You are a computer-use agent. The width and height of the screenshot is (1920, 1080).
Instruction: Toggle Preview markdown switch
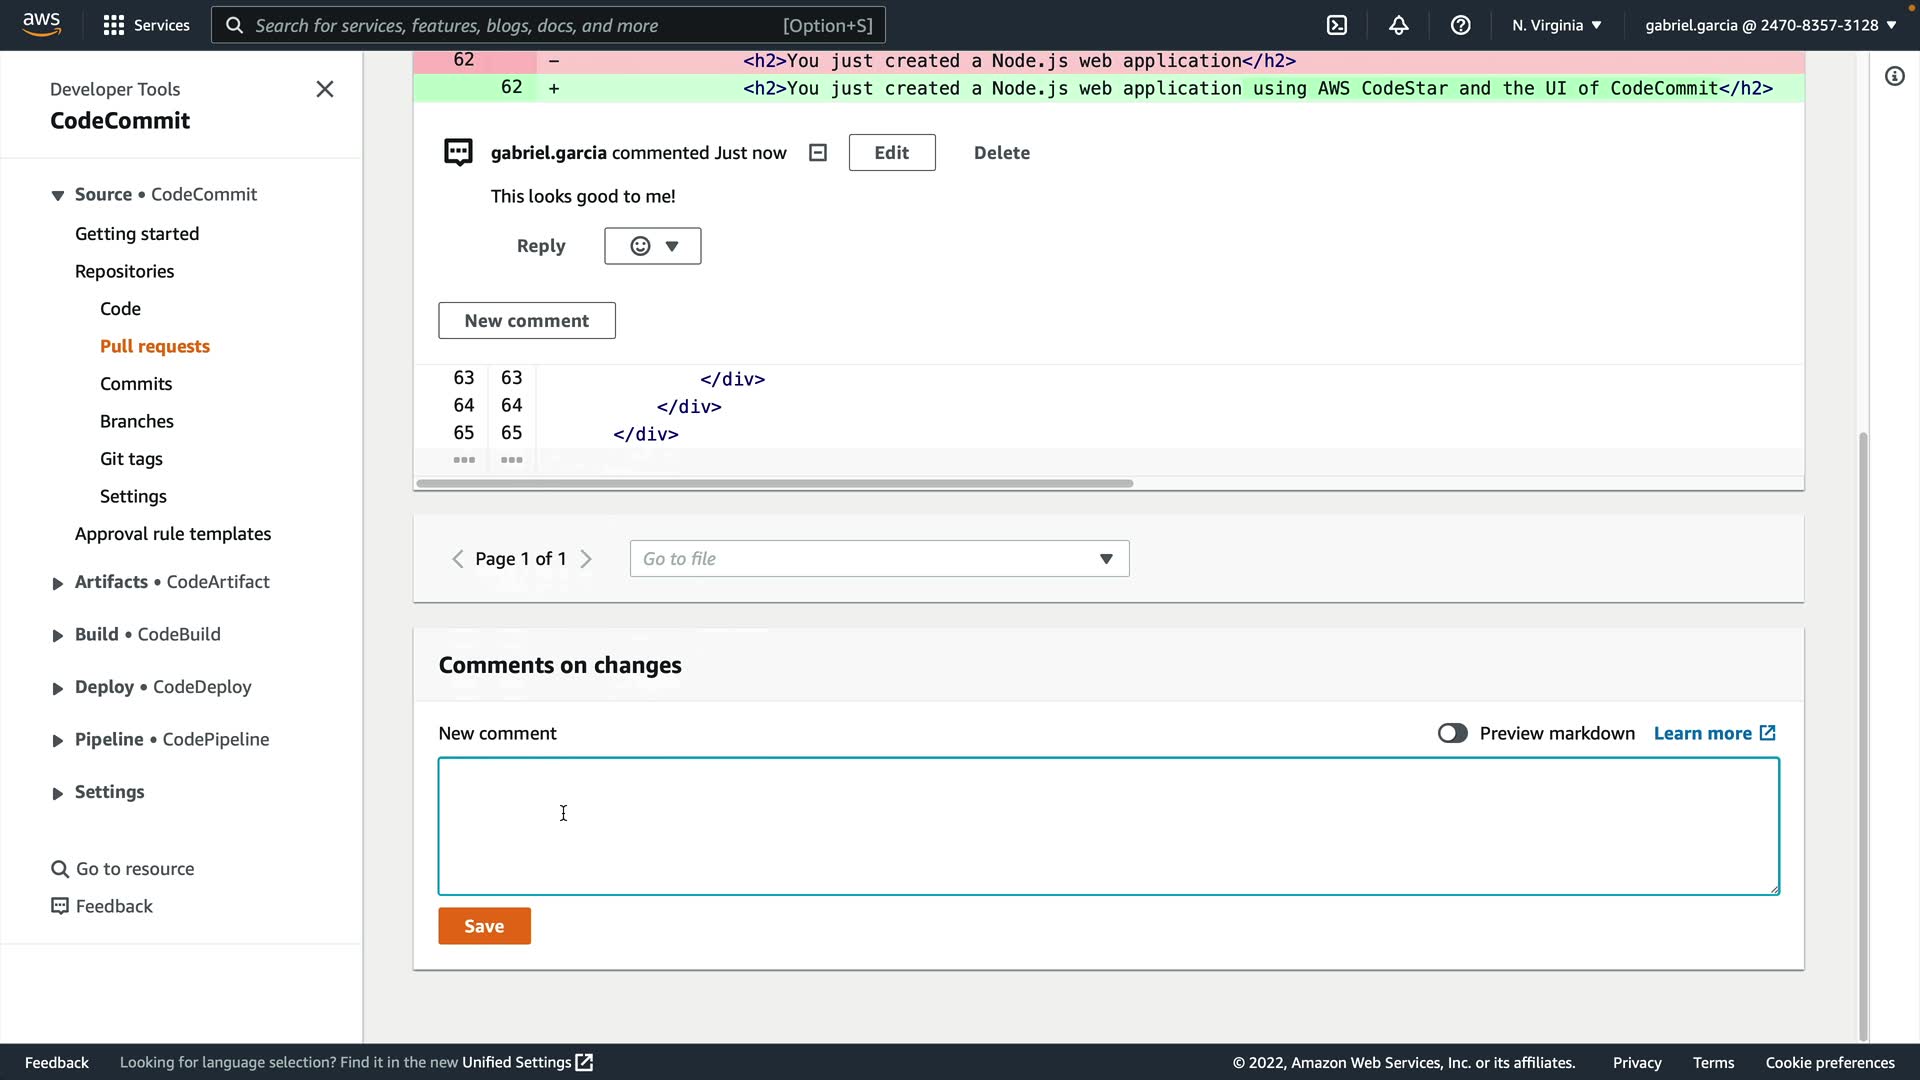click(1452, 733)
